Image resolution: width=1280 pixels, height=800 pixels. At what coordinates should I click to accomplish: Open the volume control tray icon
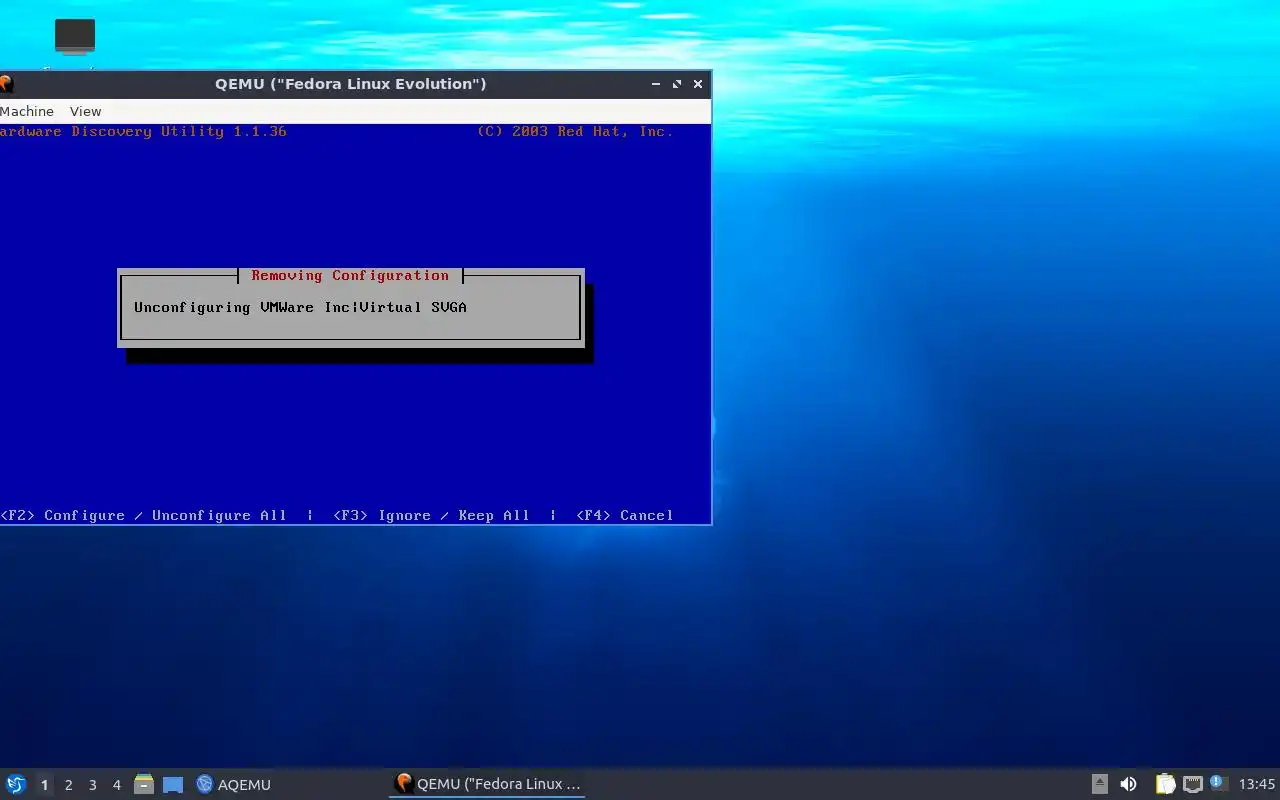[x=1128, y=784]
